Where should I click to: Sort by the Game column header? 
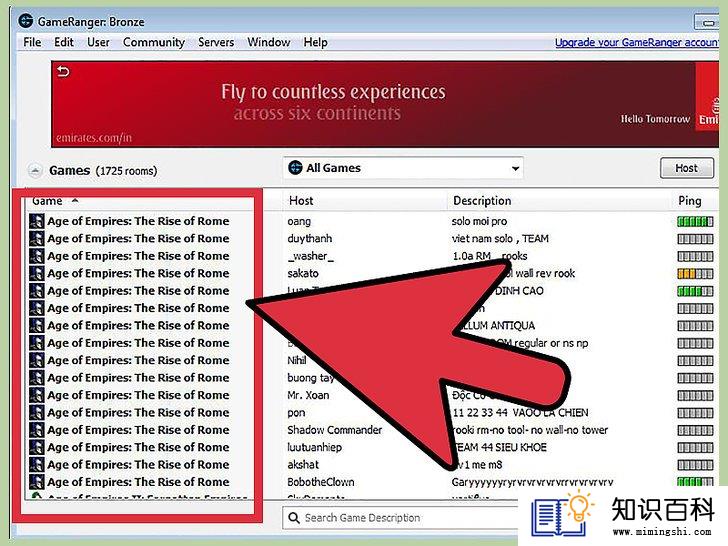click(47, 201)
